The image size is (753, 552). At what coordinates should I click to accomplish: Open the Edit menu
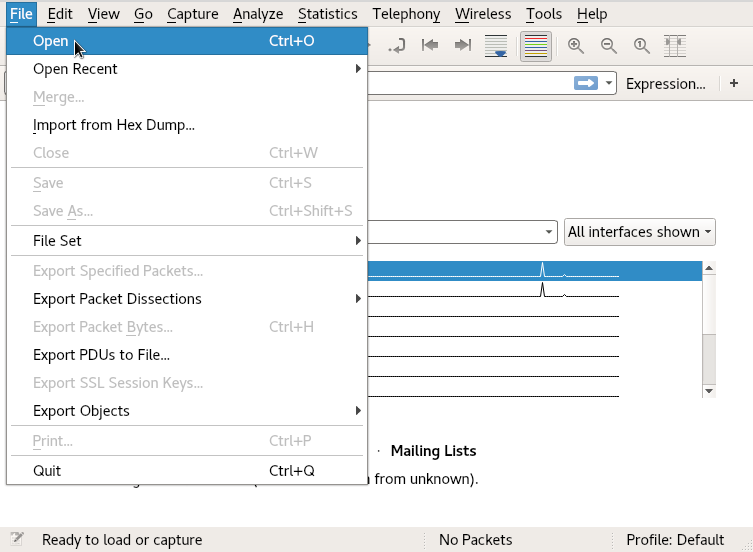[60, 14]
